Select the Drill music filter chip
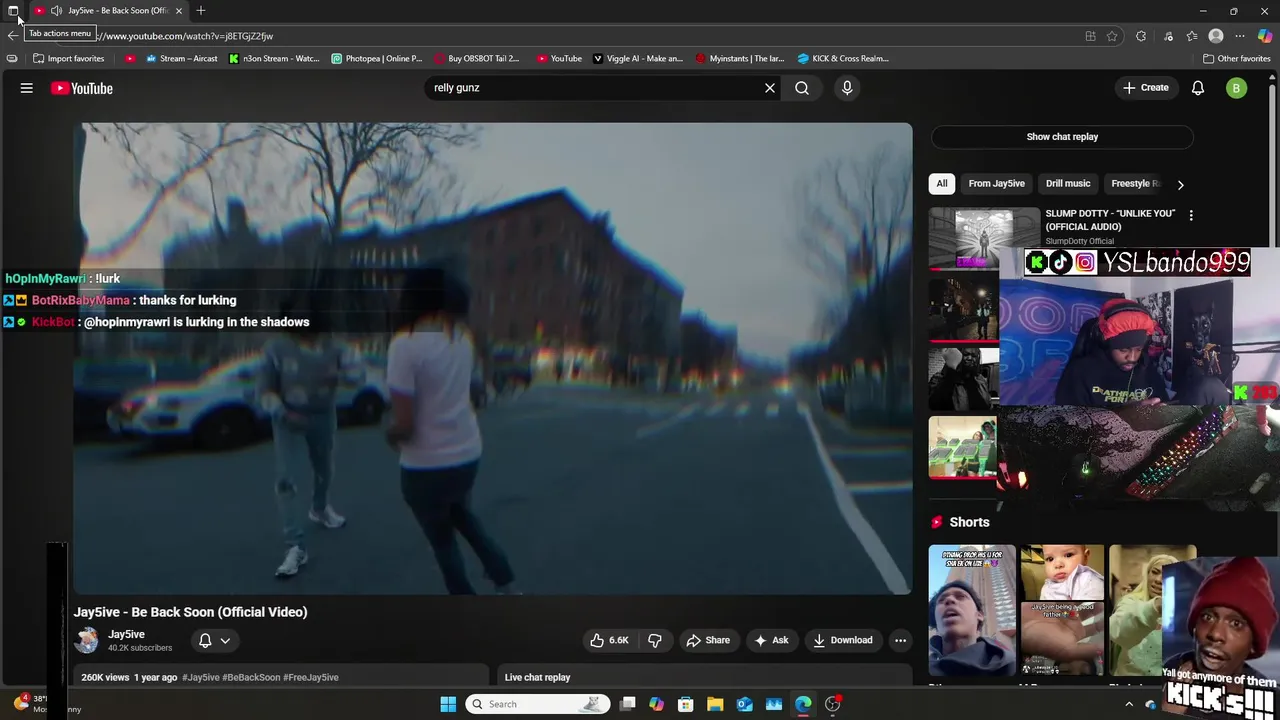The image size is (1280, 720). (x=1067, y=184)
